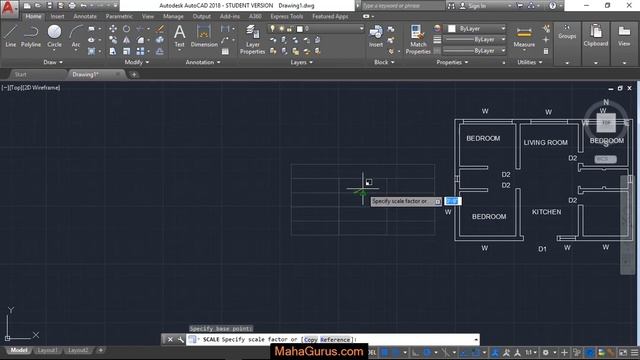Open the Manage ribbon tab

pos(173,16)
